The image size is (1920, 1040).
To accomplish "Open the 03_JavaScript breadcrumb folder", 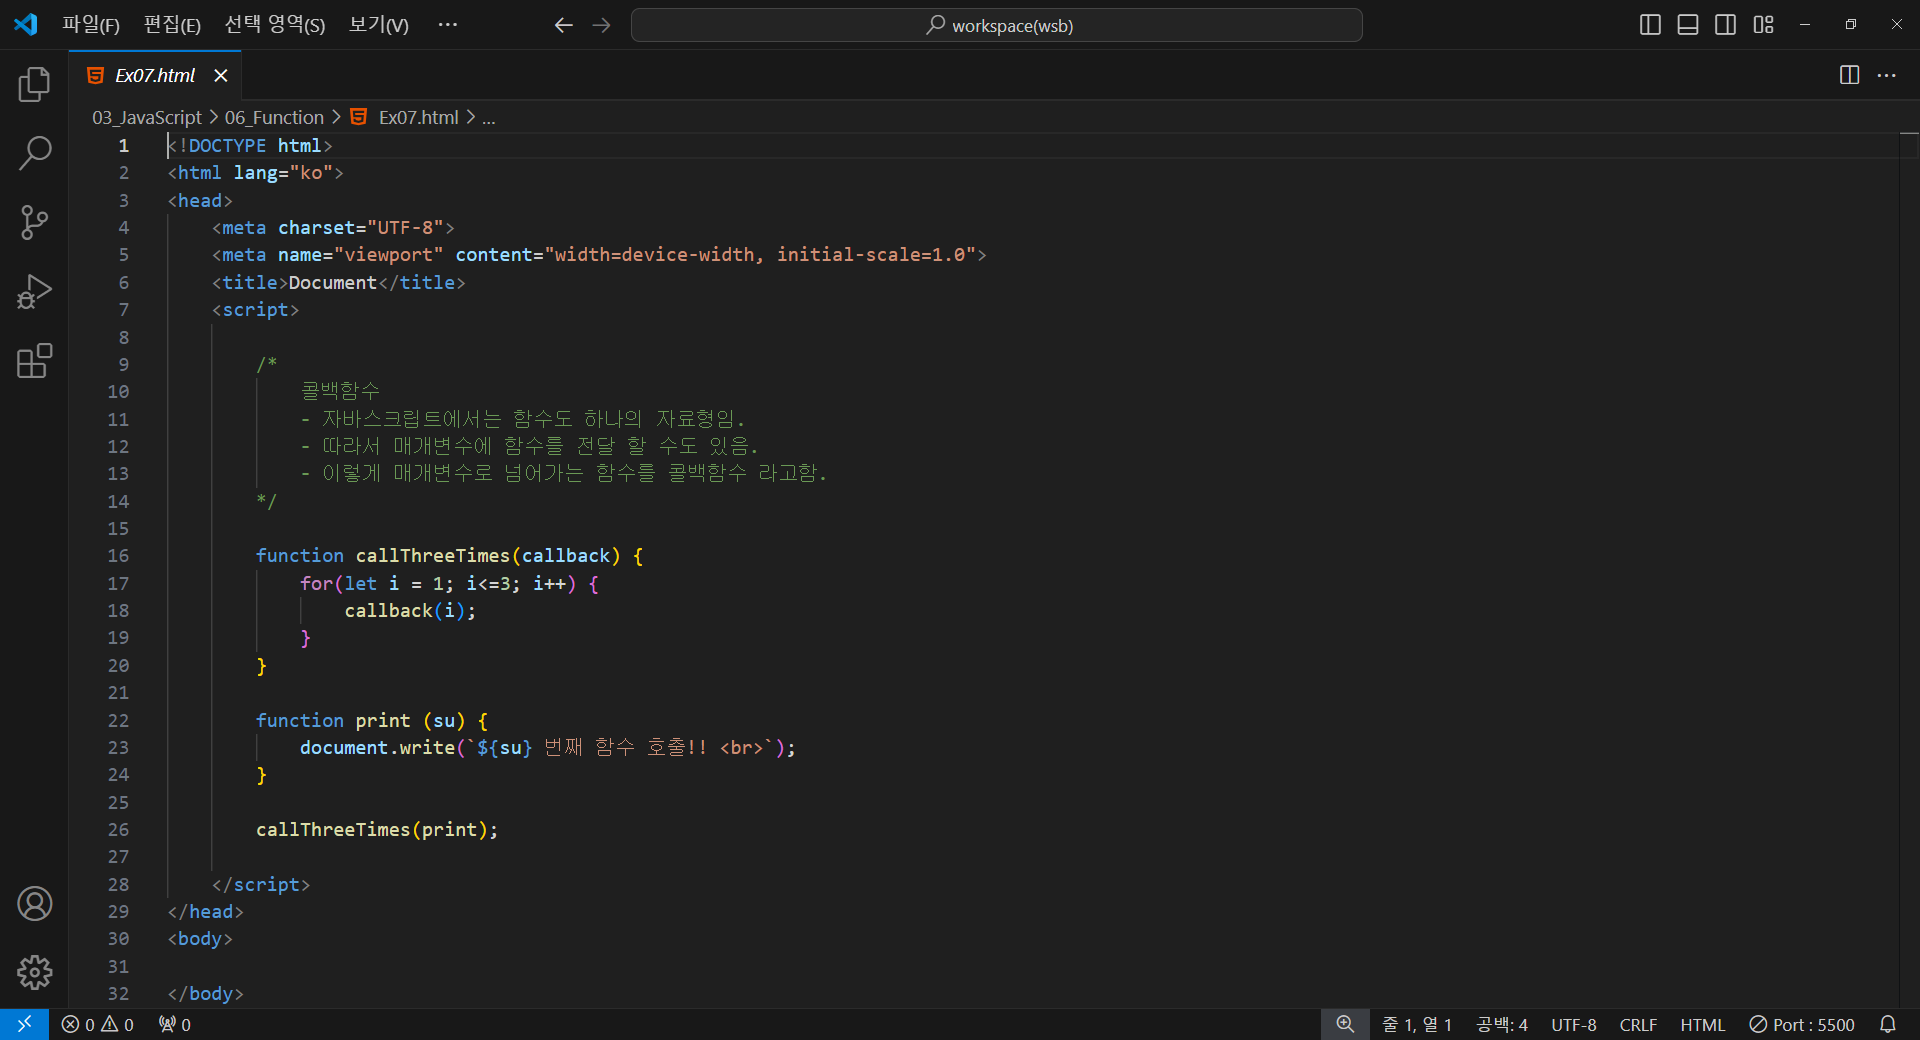I will pos(147,118).
